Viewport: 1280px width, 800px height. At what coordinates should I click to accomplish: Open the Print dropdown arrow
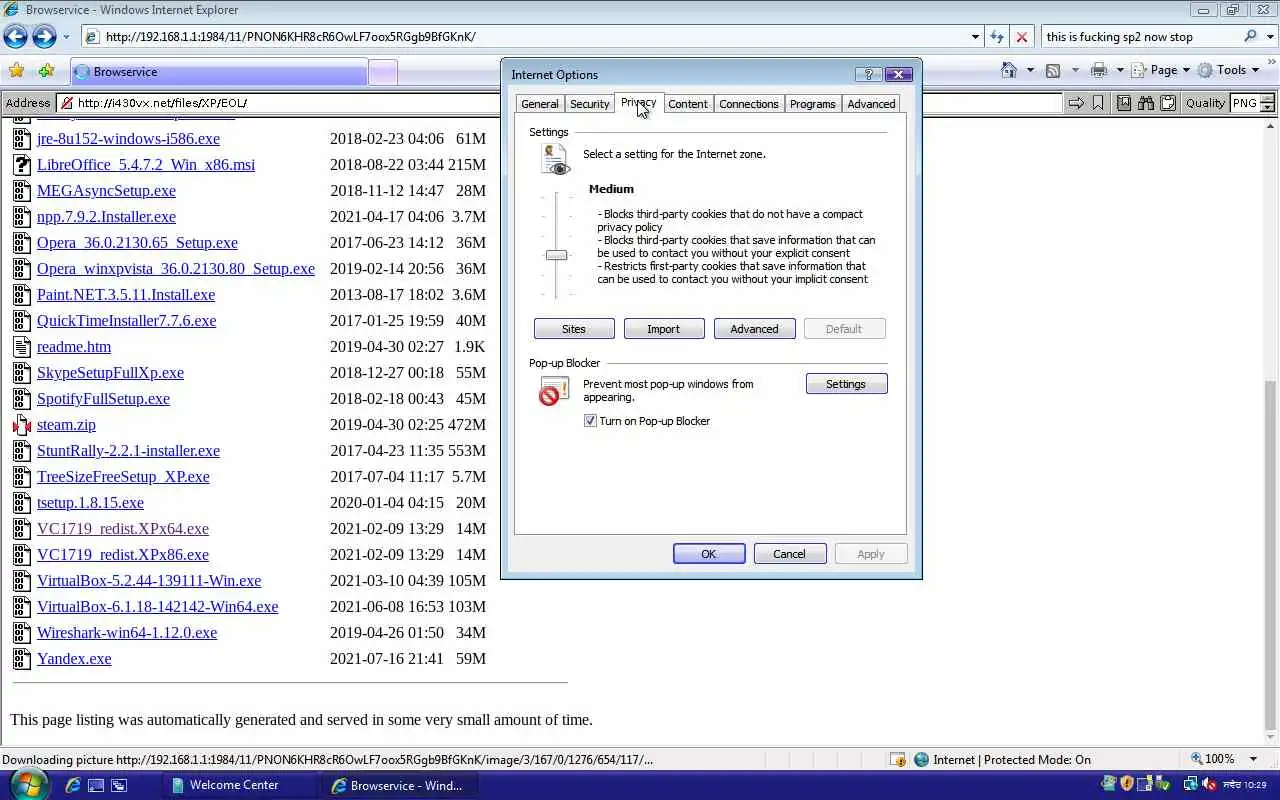[x=1120, y=70]
